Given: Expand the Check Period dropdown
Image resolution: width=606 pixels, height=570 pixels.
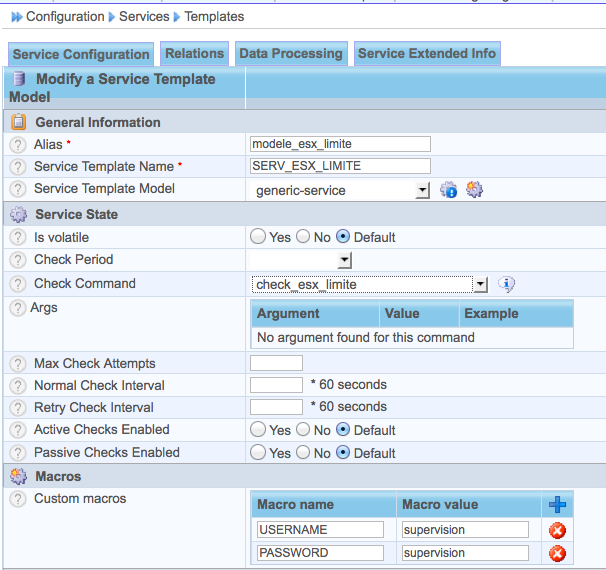Looking at the screenshot, I should [344, 261].
